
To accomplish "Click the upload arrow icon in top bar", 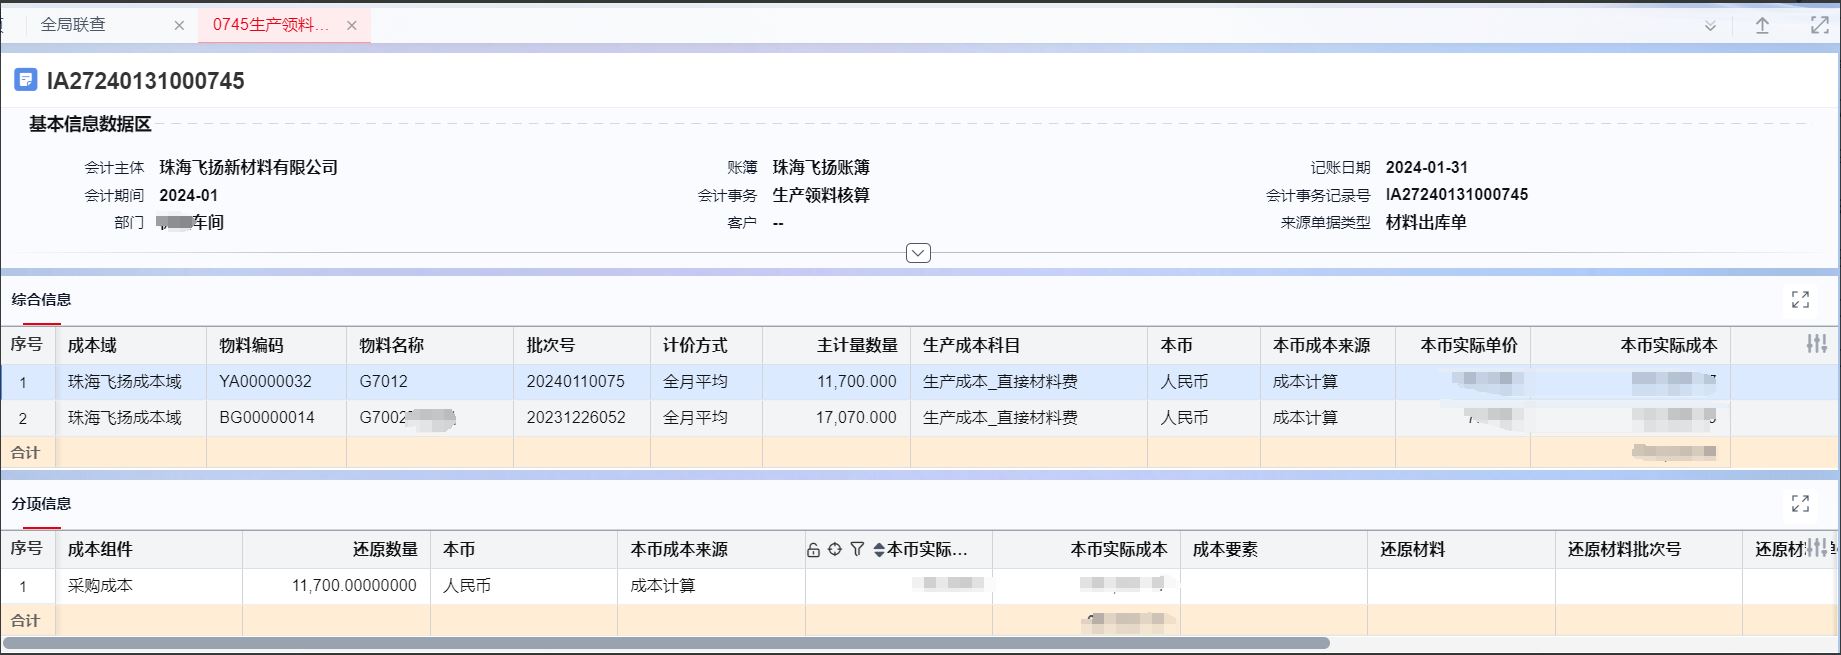I will (x=1762, y=26).
